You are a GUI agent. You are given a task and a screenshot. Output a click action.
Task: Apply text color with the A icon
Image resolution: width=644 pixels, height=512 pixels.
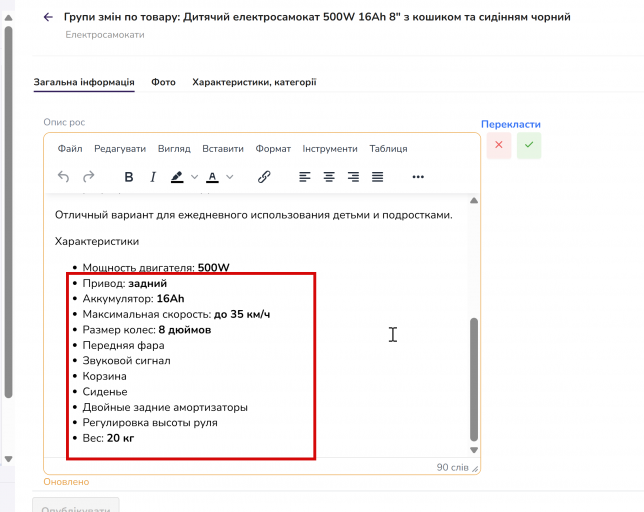pyautogui.click(x=212, y=177)
